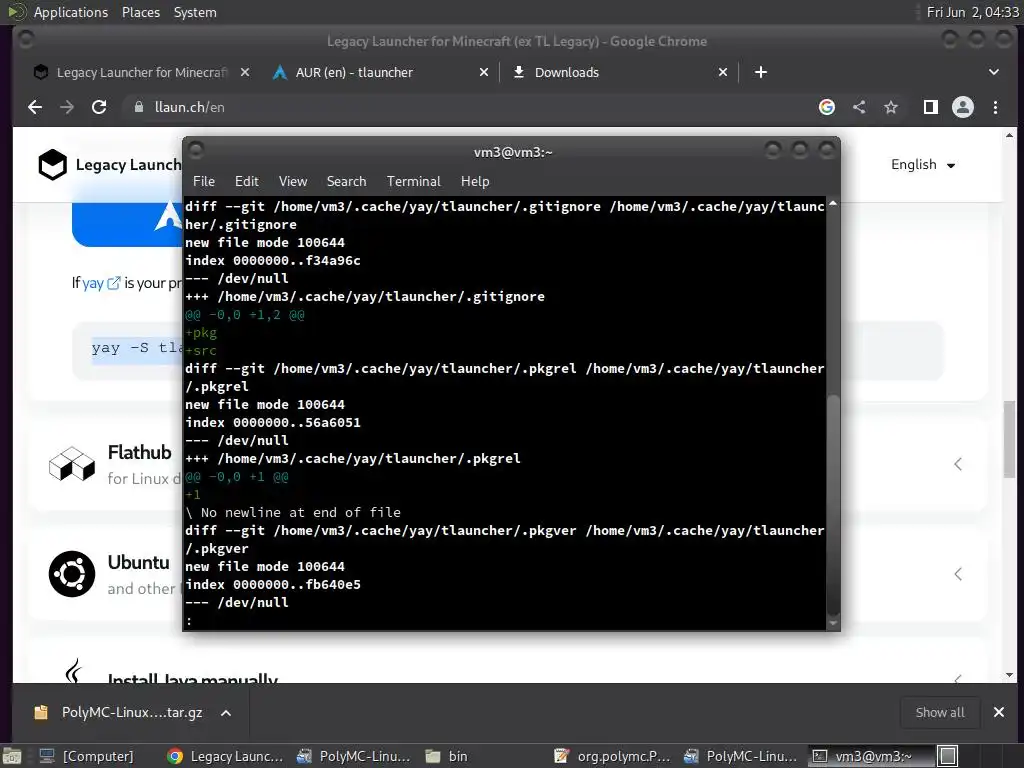
Task: Dismiss the Chrome downloads bar
Action: click(999, 712)
